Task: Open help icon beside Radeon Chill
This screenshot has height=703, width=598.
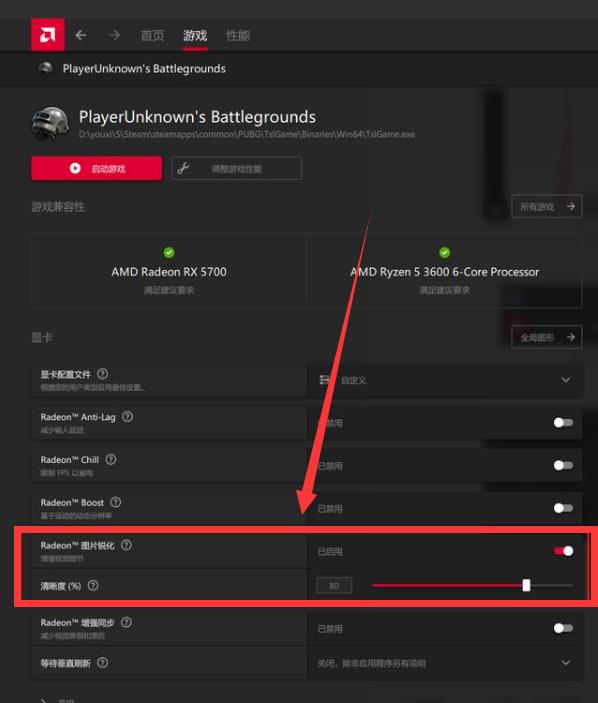Action: (x=111, y=460)
